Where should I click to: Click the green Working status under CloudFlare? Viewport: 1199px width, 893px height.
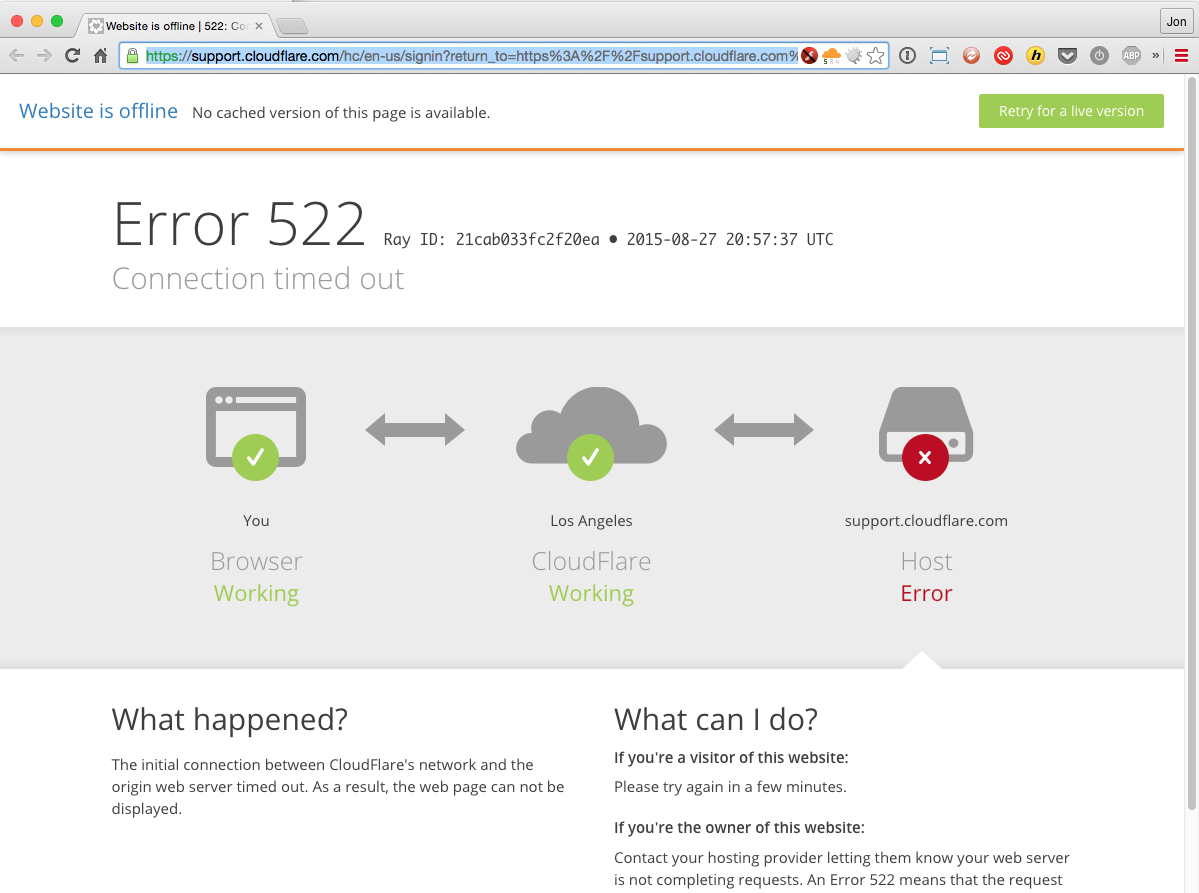tap(591, 593)
